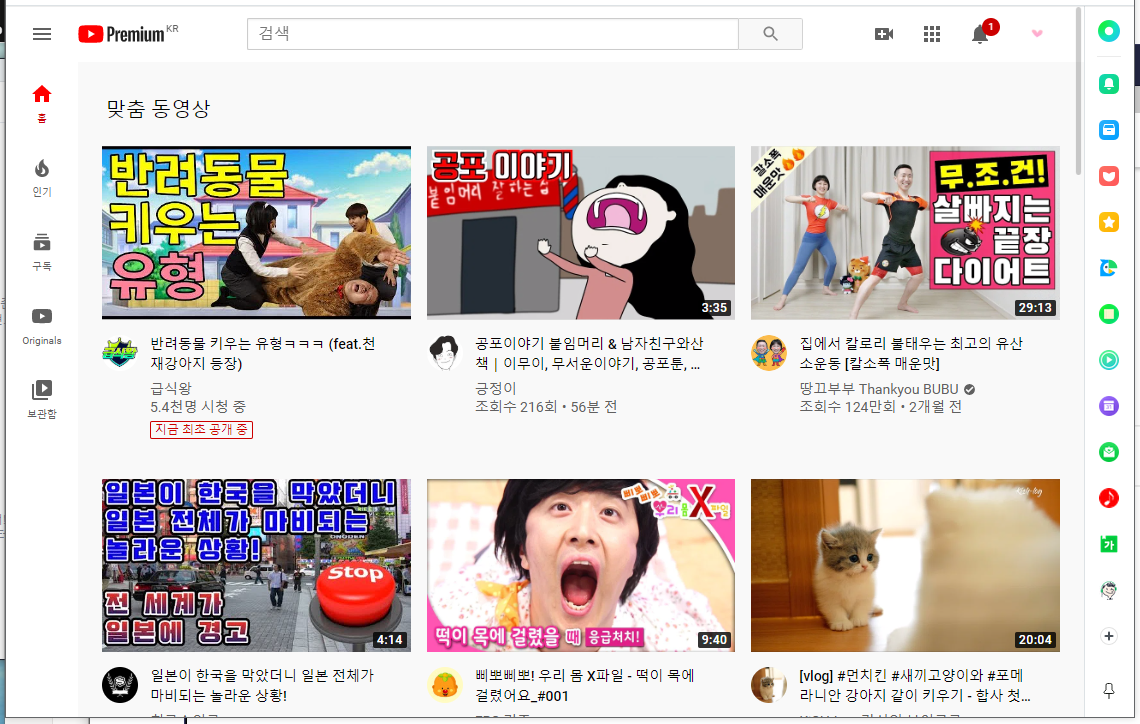Open the green 가 dictionary panel icon
The height and width of the screenshot is (724, 1140).
coord(1108,544)
